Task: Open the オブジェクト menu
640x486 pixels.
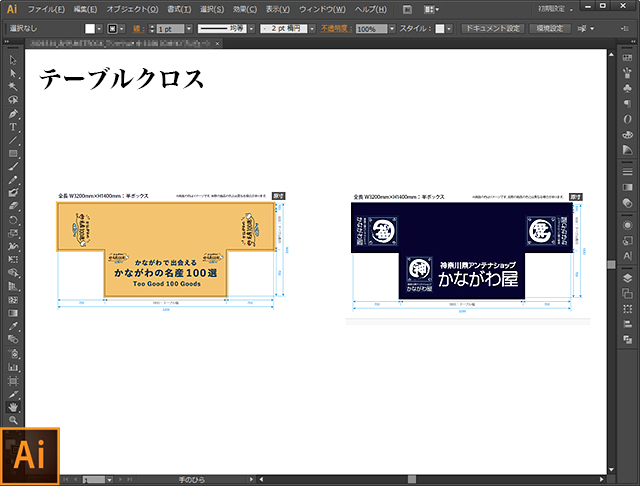Action: click(x=132, y=9)
